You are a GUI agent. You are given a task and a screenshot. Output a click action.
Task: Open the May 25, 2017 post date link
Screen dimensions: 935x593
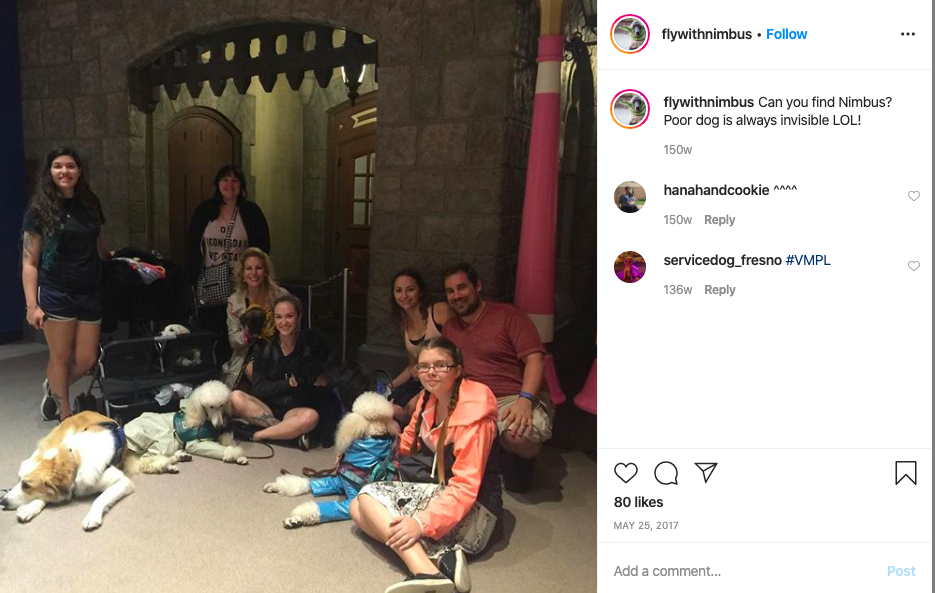(646, 526)
